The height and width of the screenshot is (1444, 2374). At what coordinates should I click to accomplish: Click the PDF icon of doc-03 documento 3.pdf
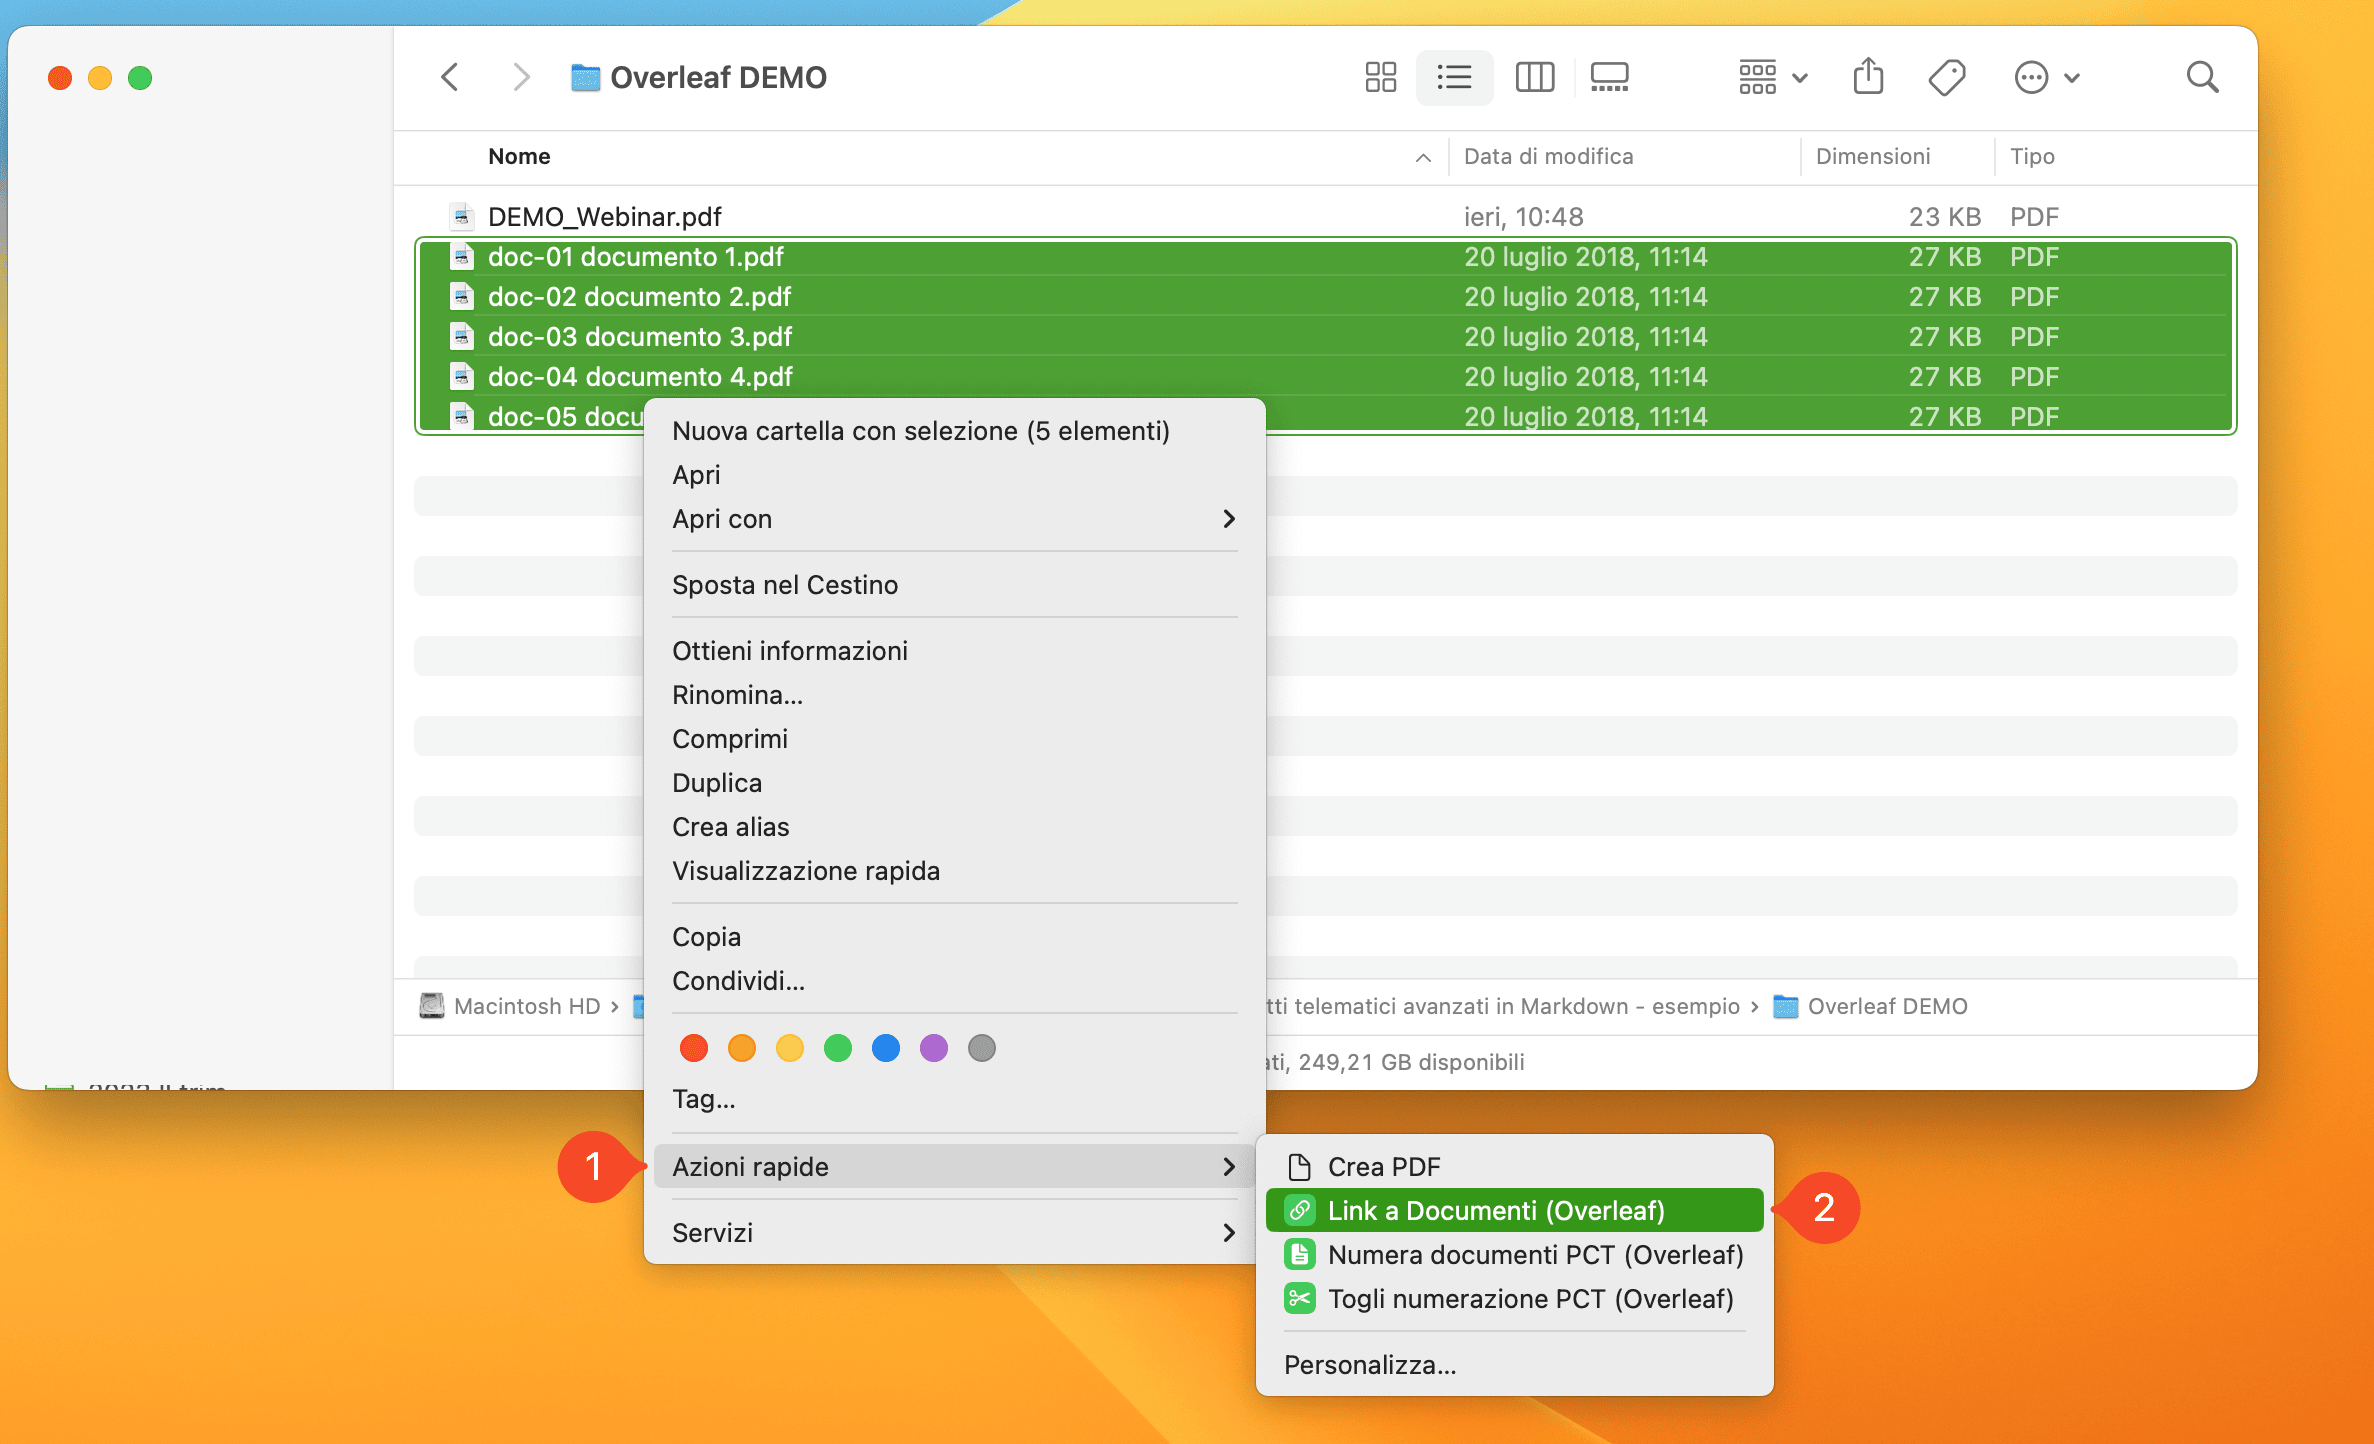point(461,337)
